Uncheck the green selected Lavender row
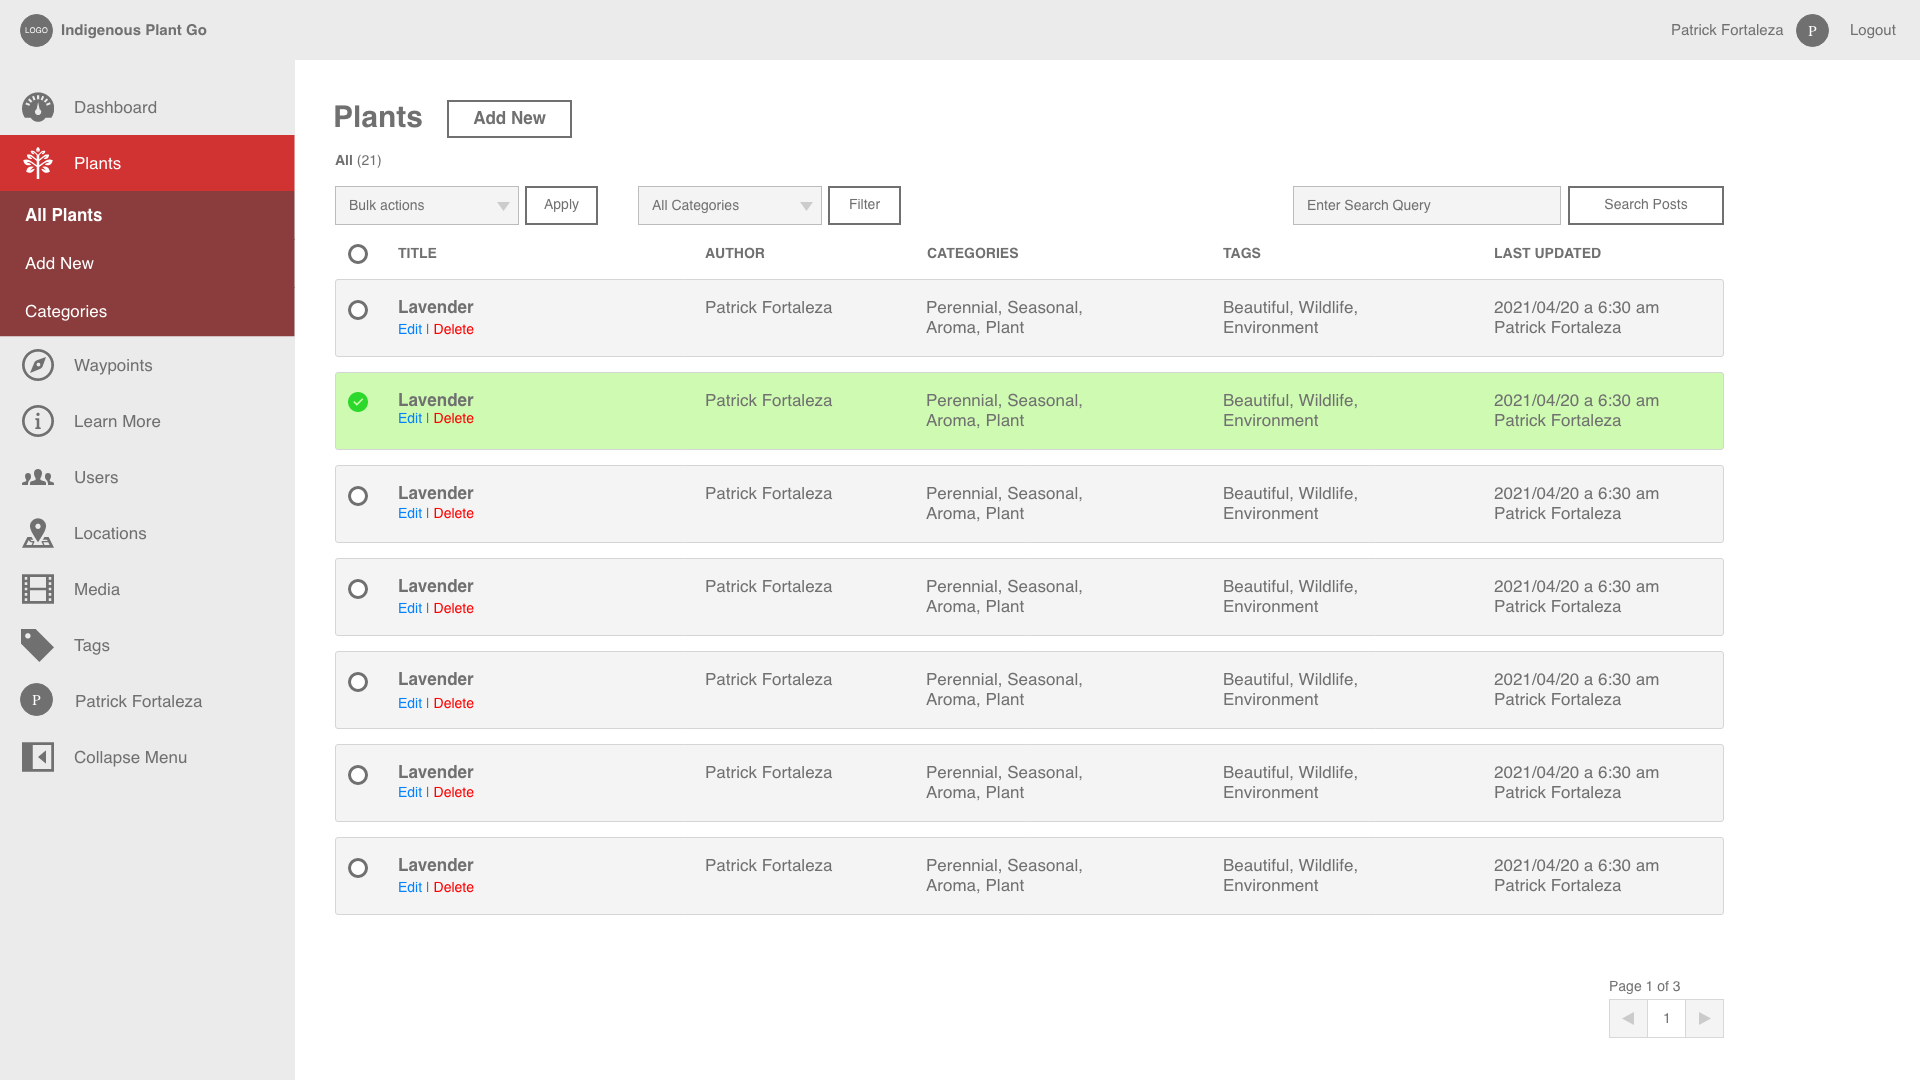The height and width of the screenshot is (1080, 1920). (x=358, y=402)
